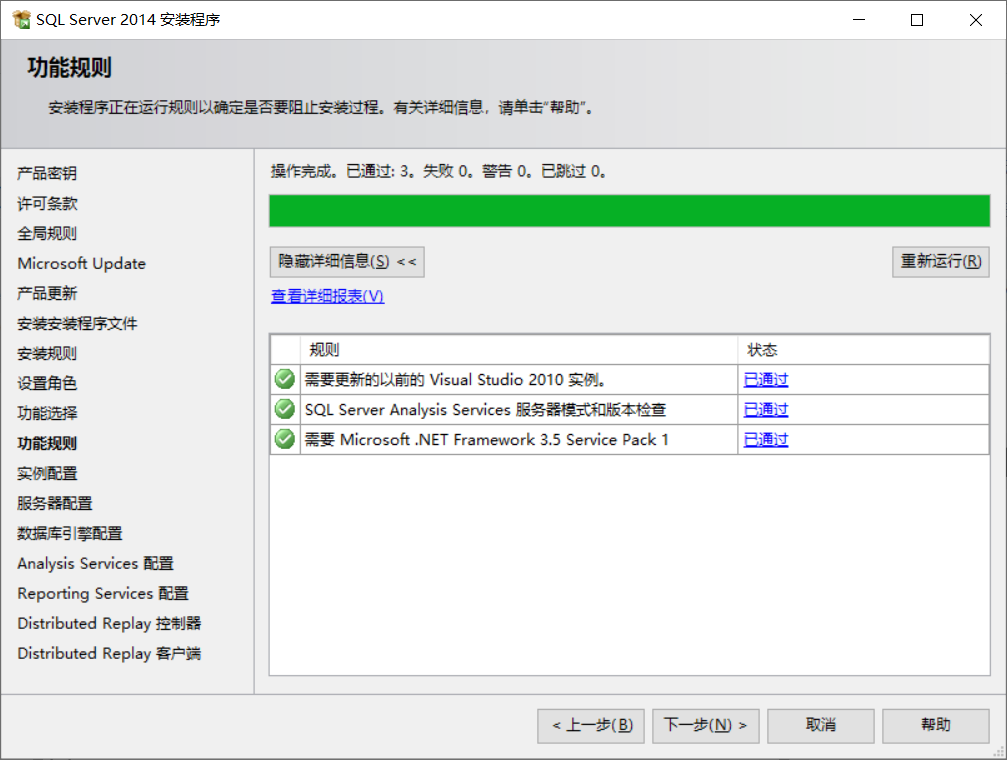Select 安装规则 step in sidebar

47,353
